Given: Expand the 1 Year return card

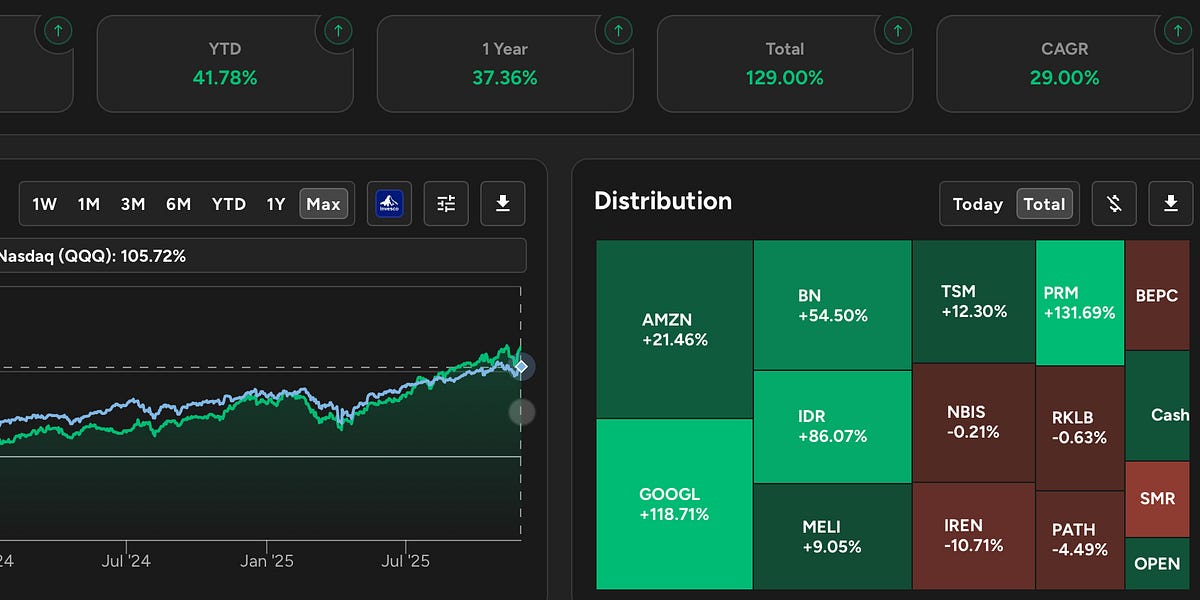Looking at the screenshot, I should click(x=504, y=64).
